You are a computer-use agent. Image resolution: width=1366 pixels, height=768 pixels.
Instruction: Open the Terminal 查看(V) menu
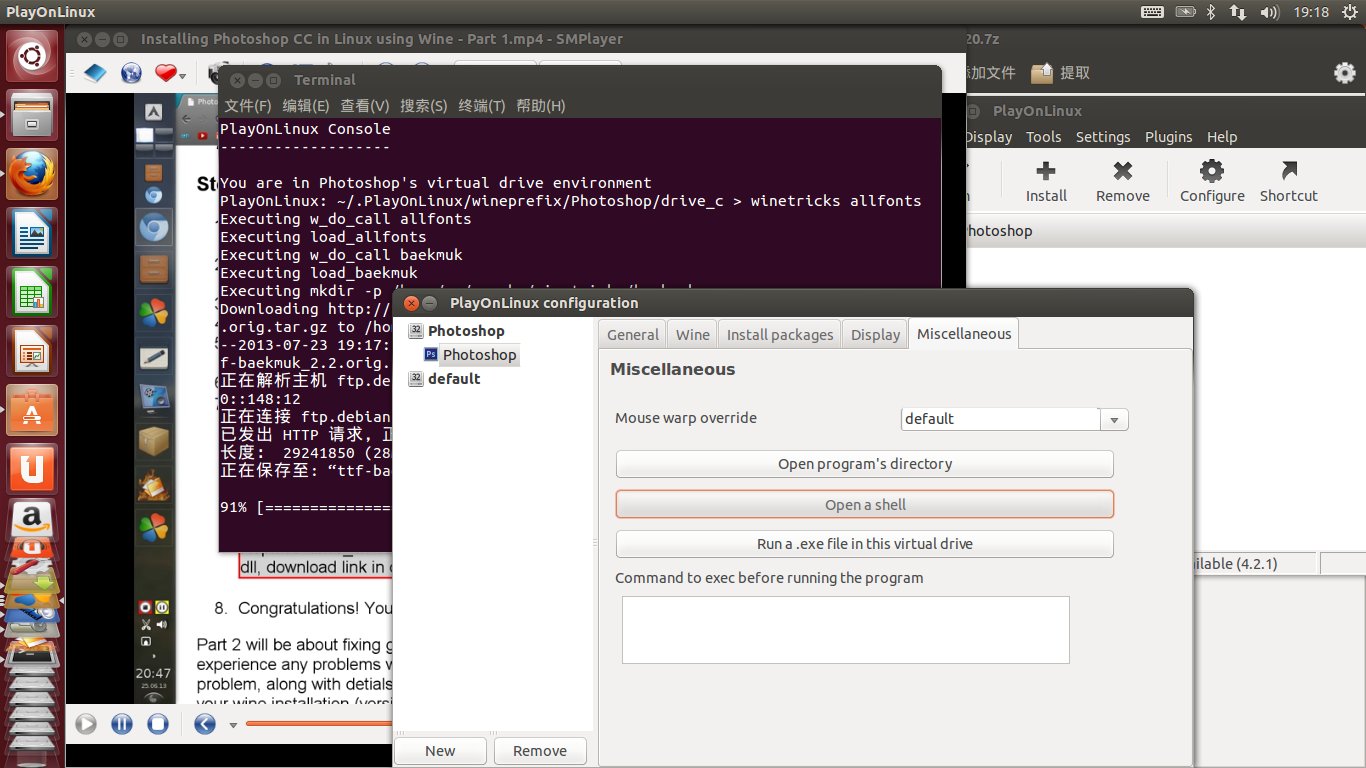[x=365, y=105]
